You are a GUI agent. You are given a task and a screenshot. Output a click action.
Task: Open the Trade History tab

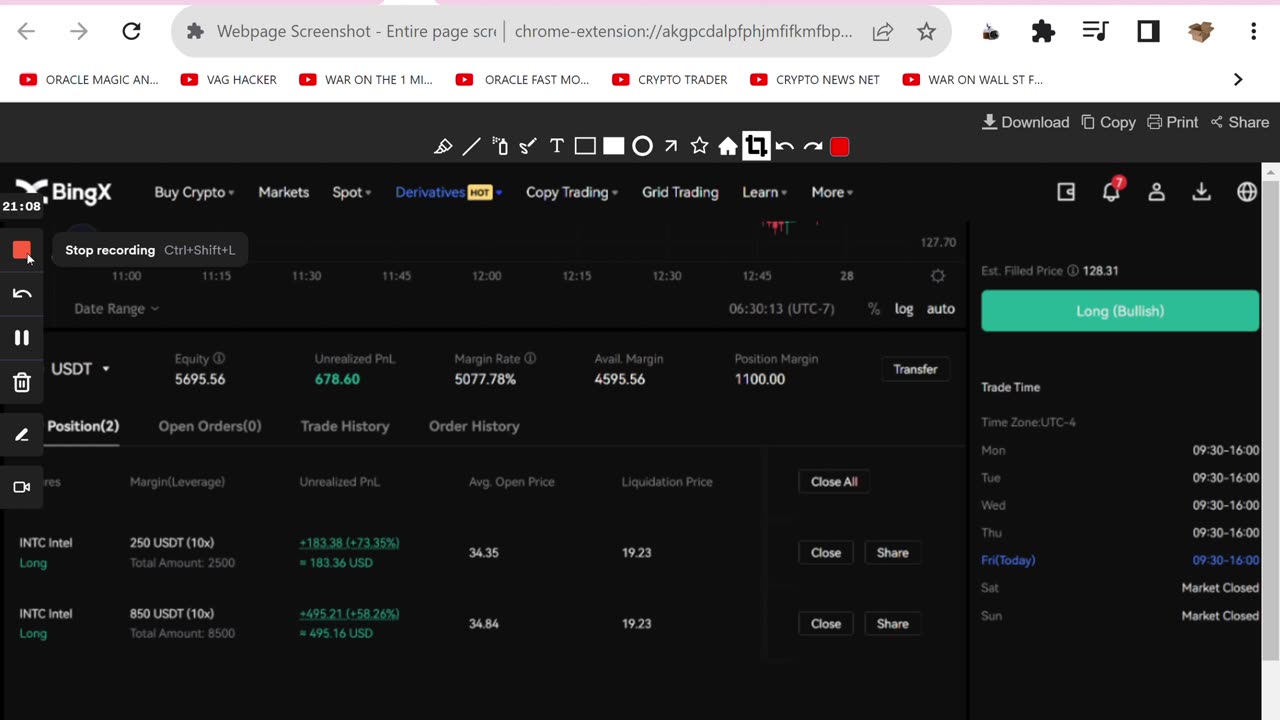coord(345,426)
